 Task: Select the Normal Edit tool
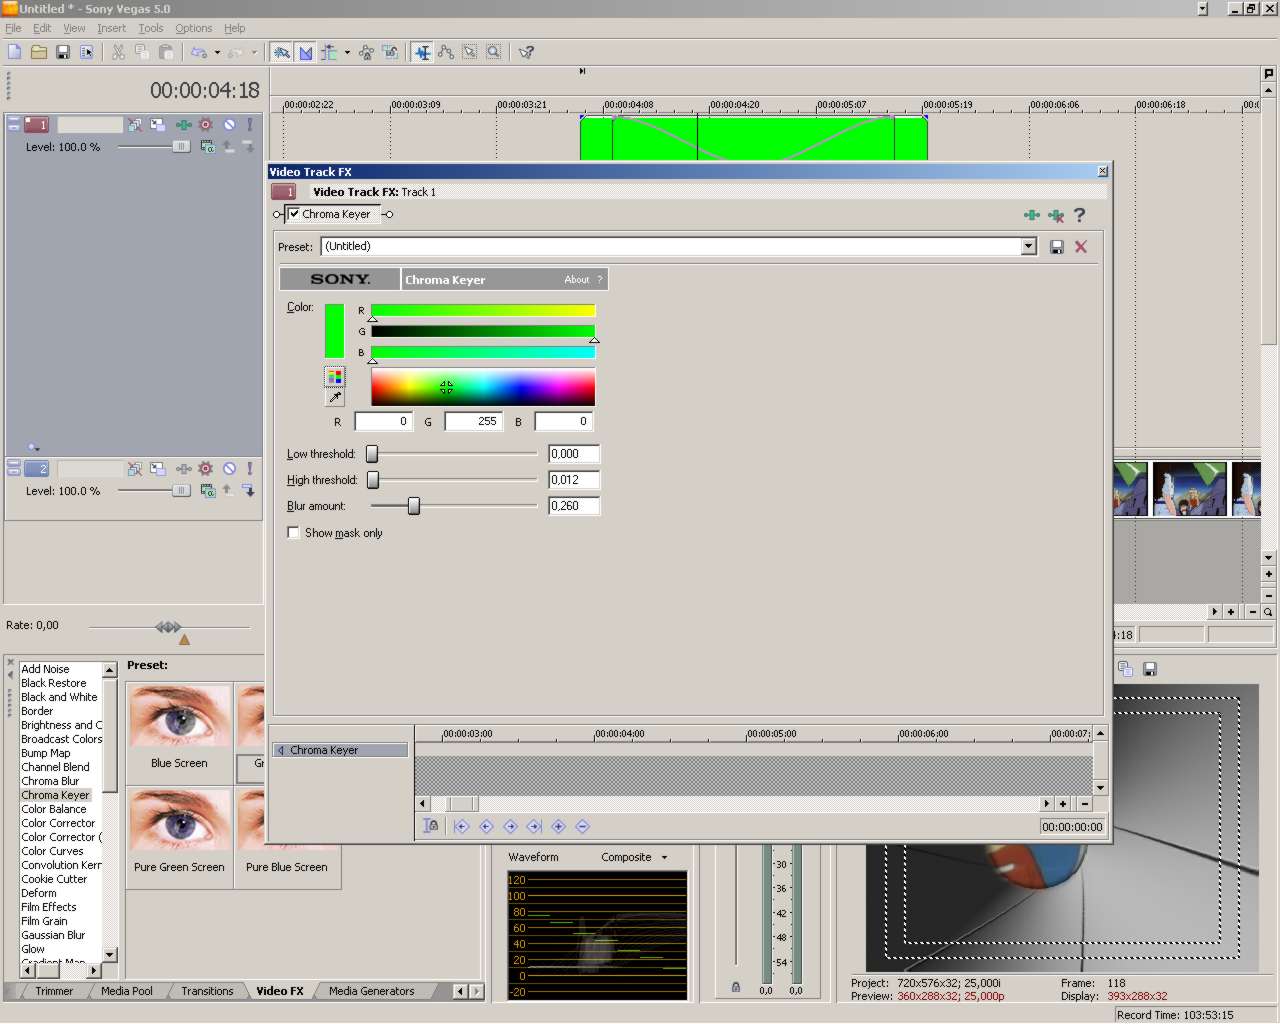click(423, 52)
